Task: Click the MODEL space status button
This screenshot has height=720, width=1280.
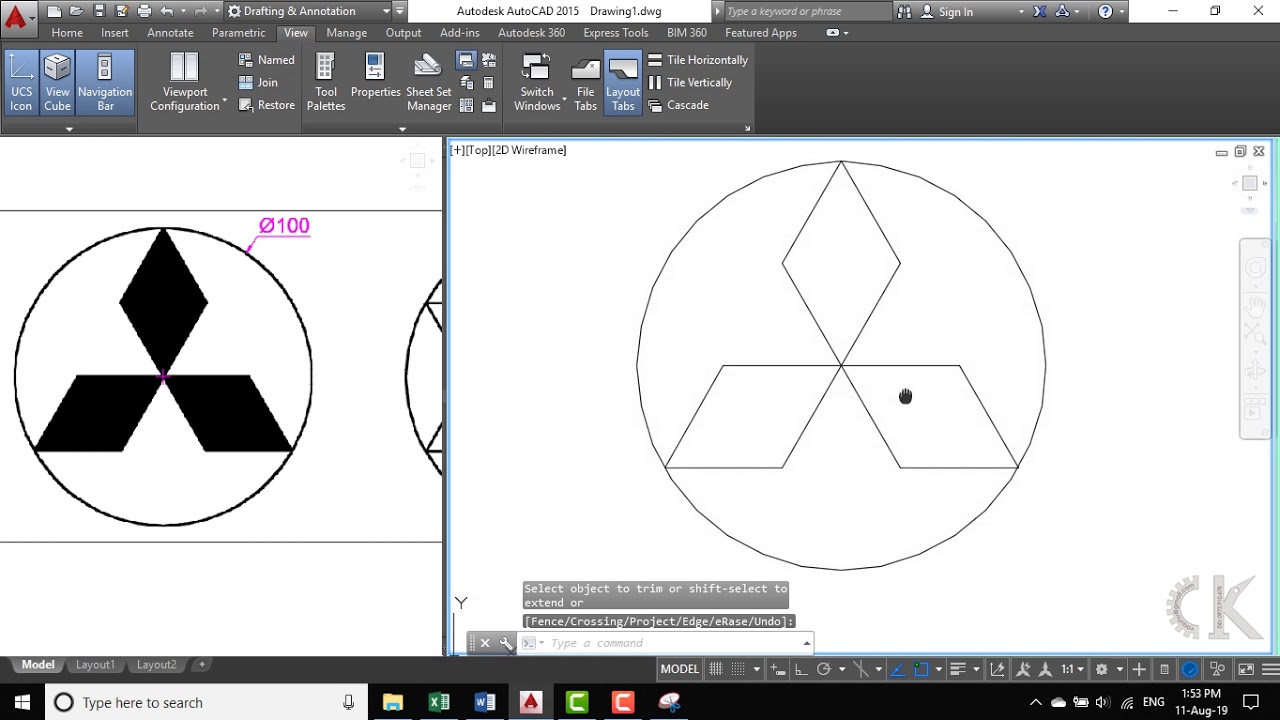Action: point(680,669)
